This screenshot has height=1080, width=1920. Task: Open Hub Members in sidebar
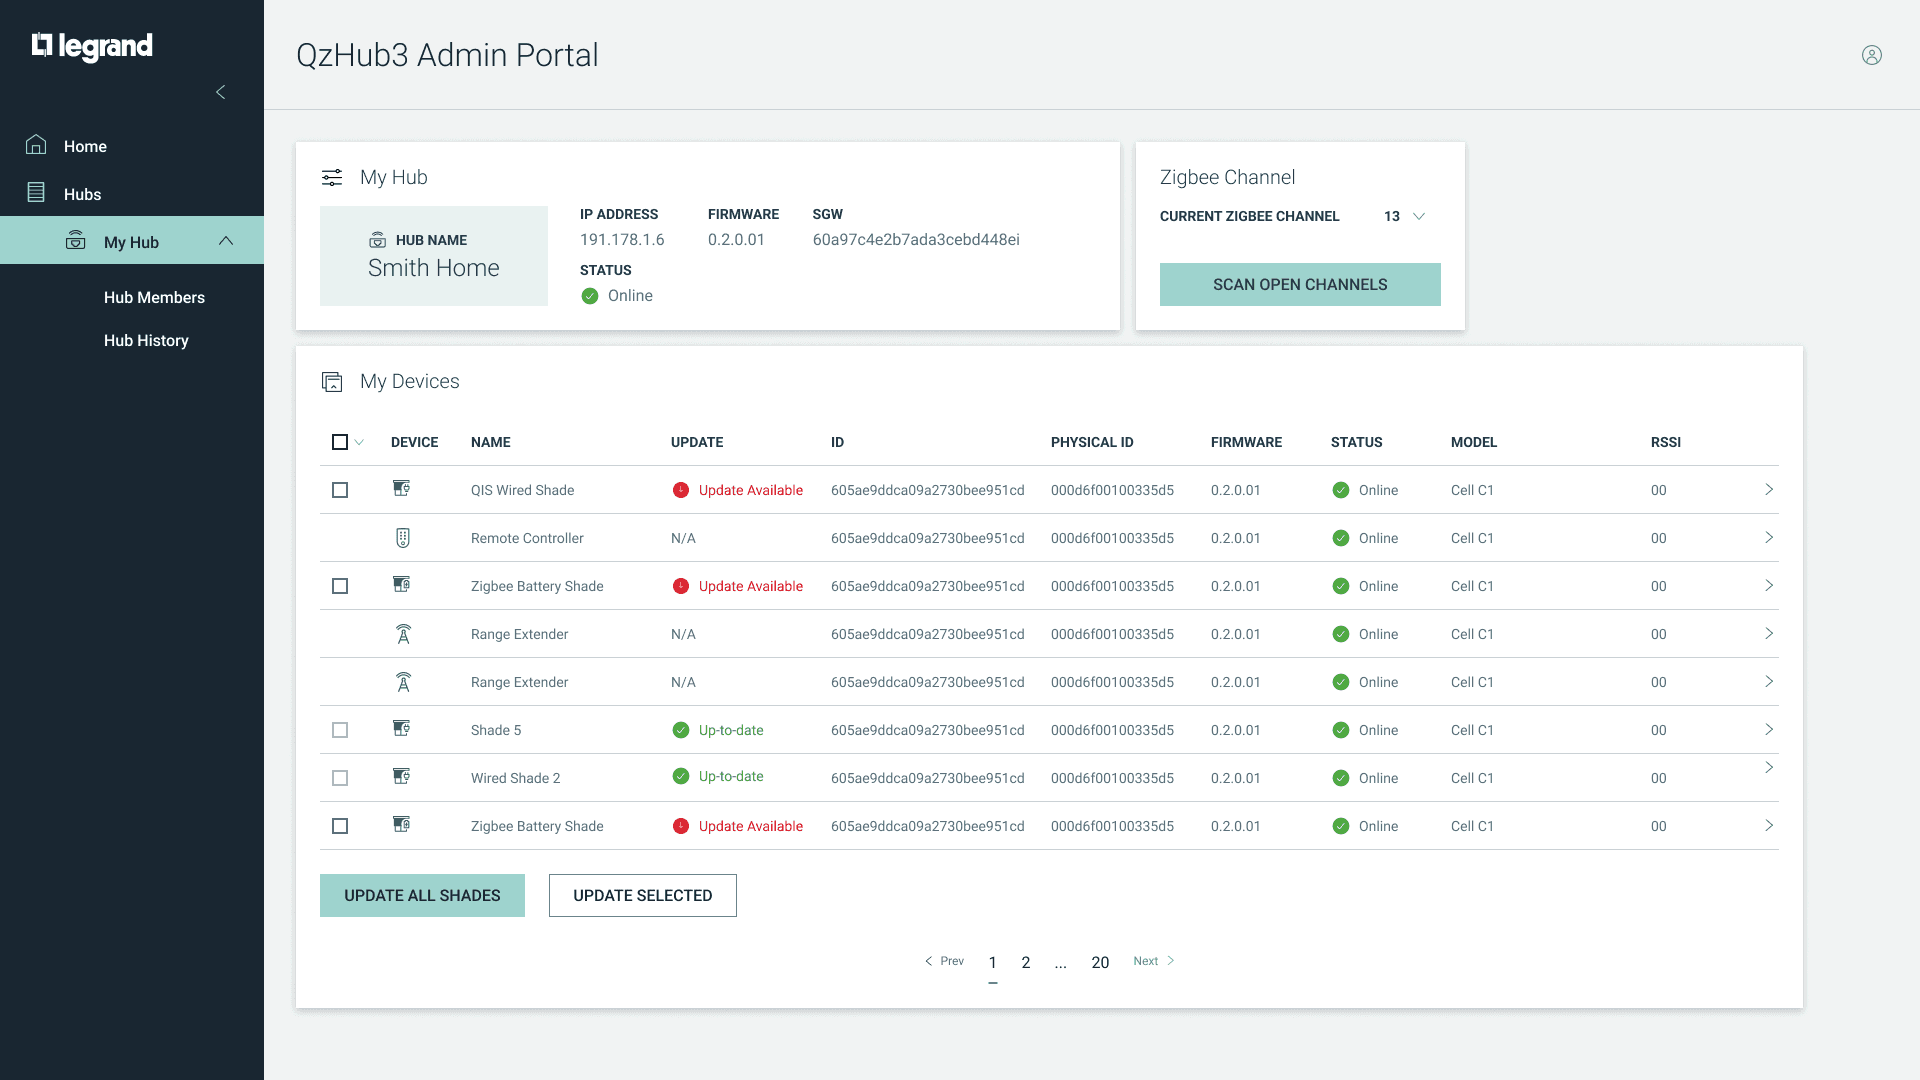tap(154, 297)
